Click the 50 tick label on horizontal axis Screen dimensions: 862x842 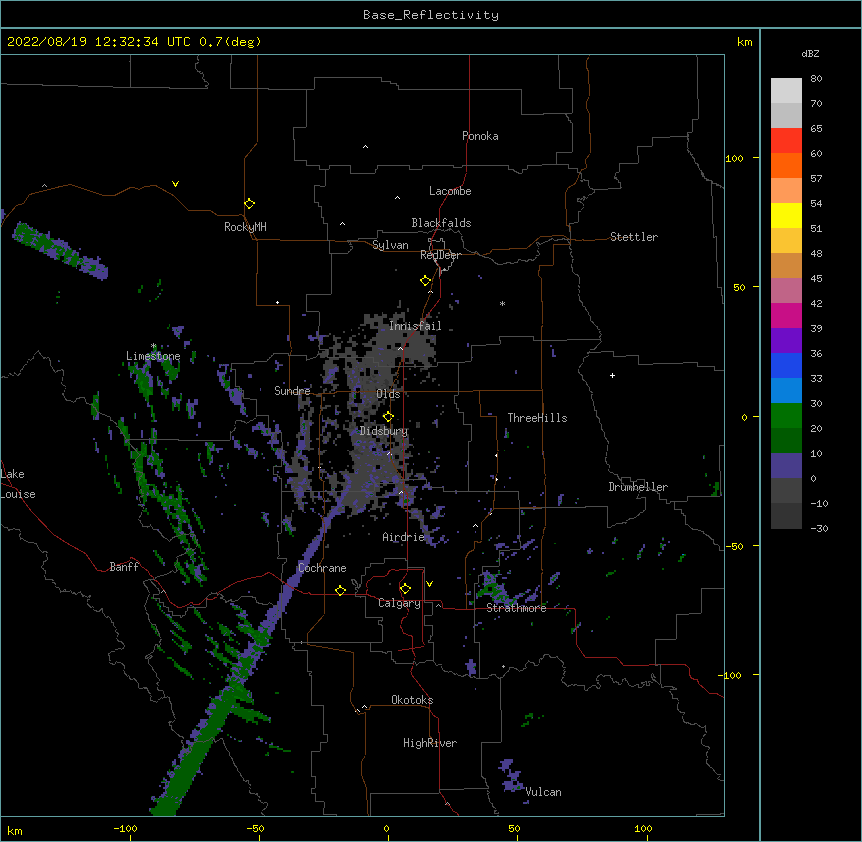pos(514,828)
